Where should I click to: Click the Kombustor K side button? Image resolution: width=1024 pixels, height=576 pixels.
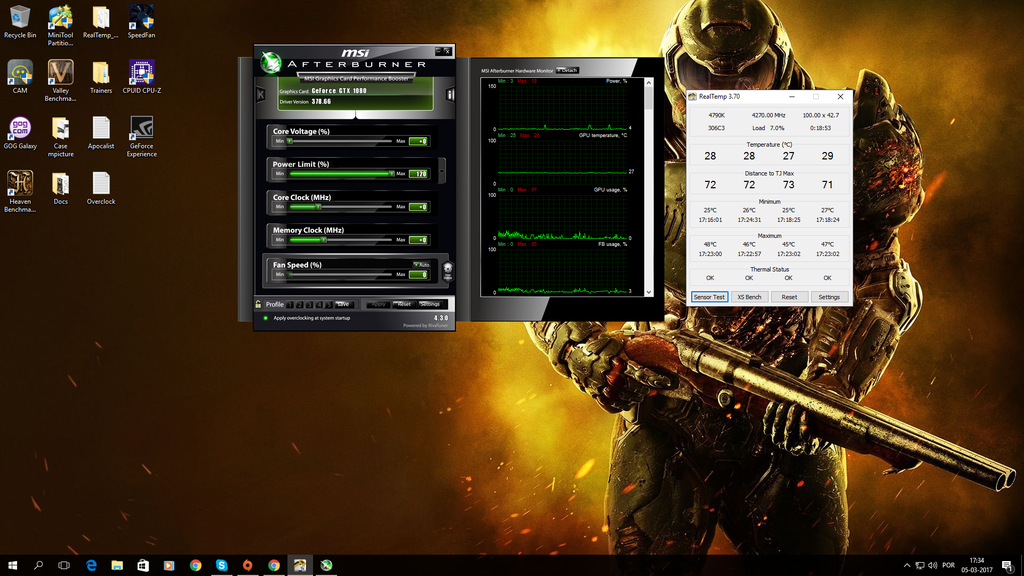coord(261,95)
